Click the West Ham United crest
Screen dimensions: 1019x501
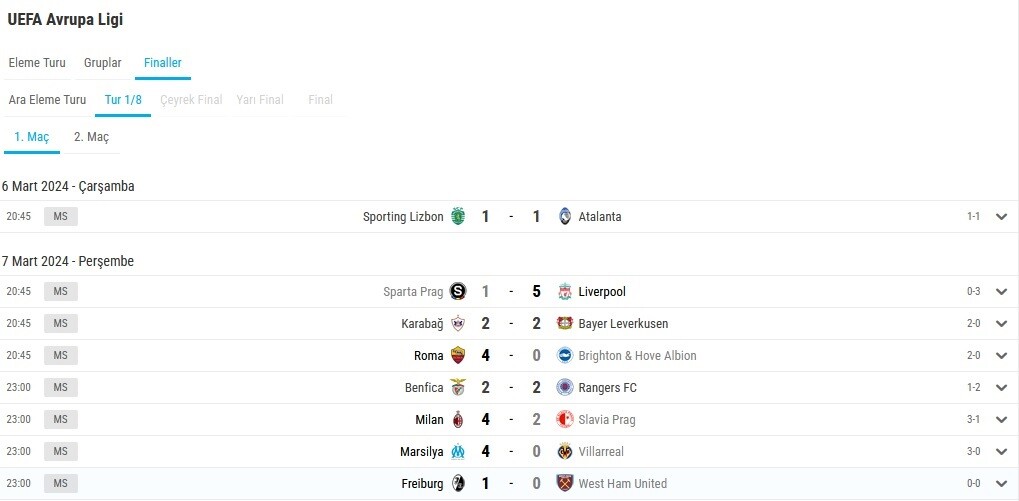coord(565,483)
